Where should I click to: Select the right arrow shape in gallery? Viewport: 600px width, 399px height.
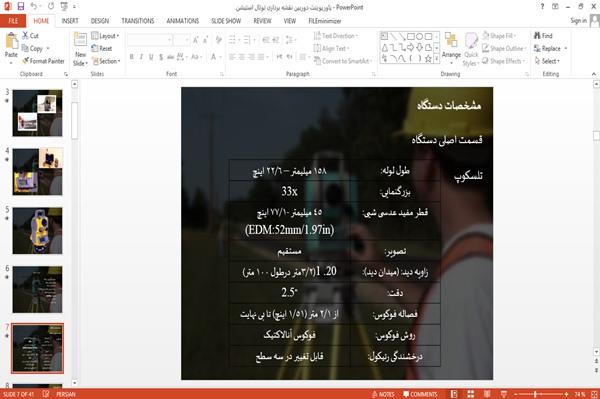(411, 47)
